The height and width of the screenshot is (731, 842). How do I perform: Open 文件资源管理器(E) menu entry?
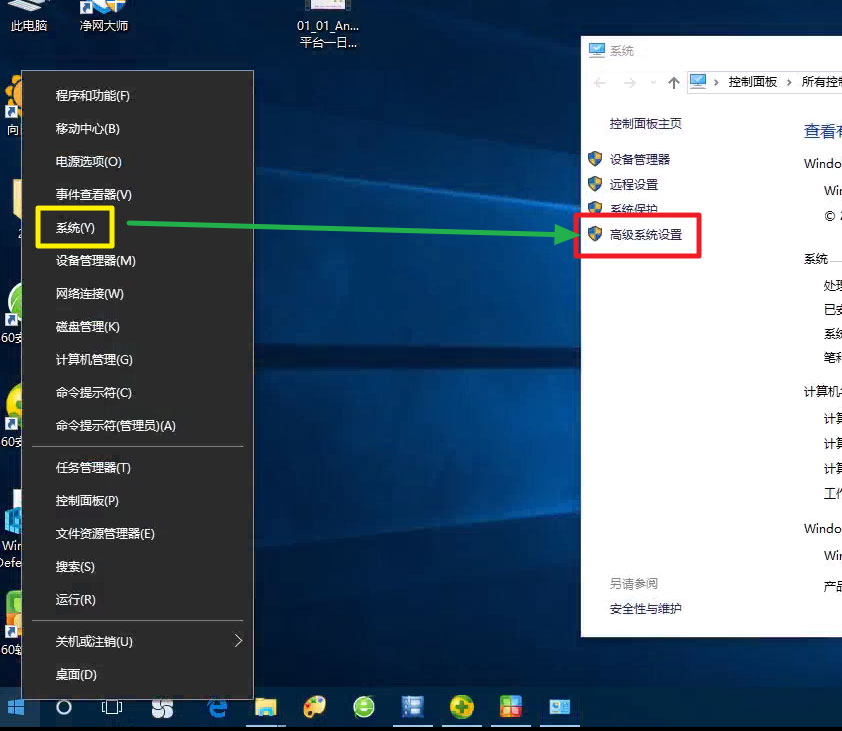click(105, 533)
